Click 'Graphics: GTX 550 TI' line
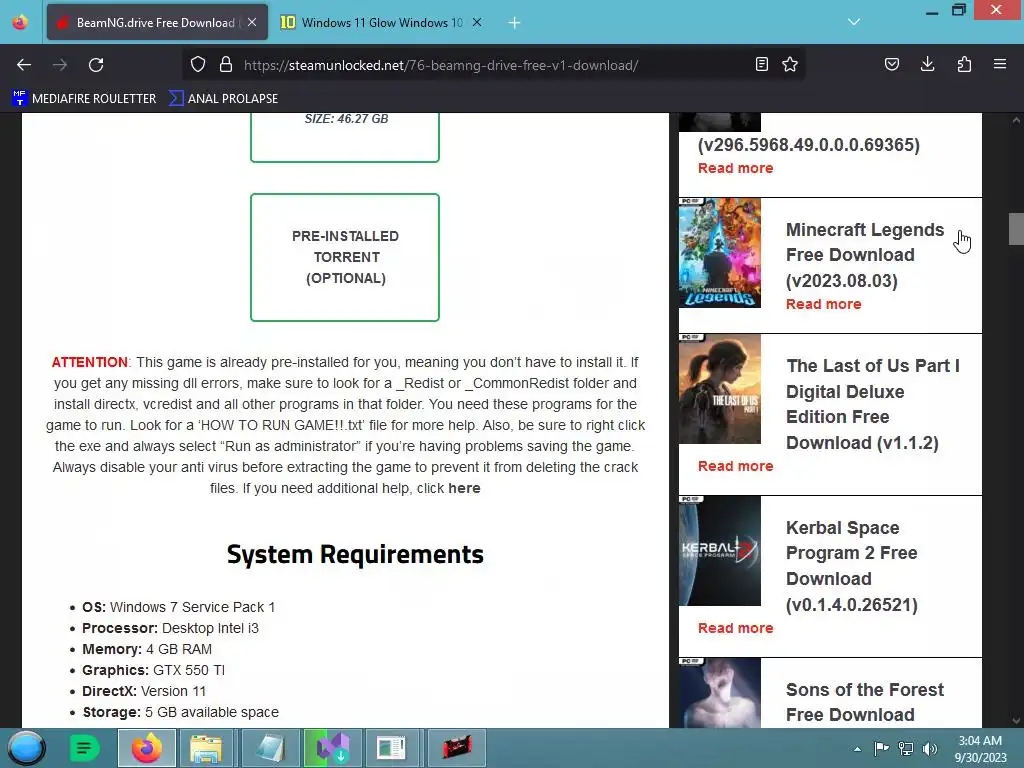Image resolution: width=1024 pixels, height=768 pixels. [x=153, y=671]
